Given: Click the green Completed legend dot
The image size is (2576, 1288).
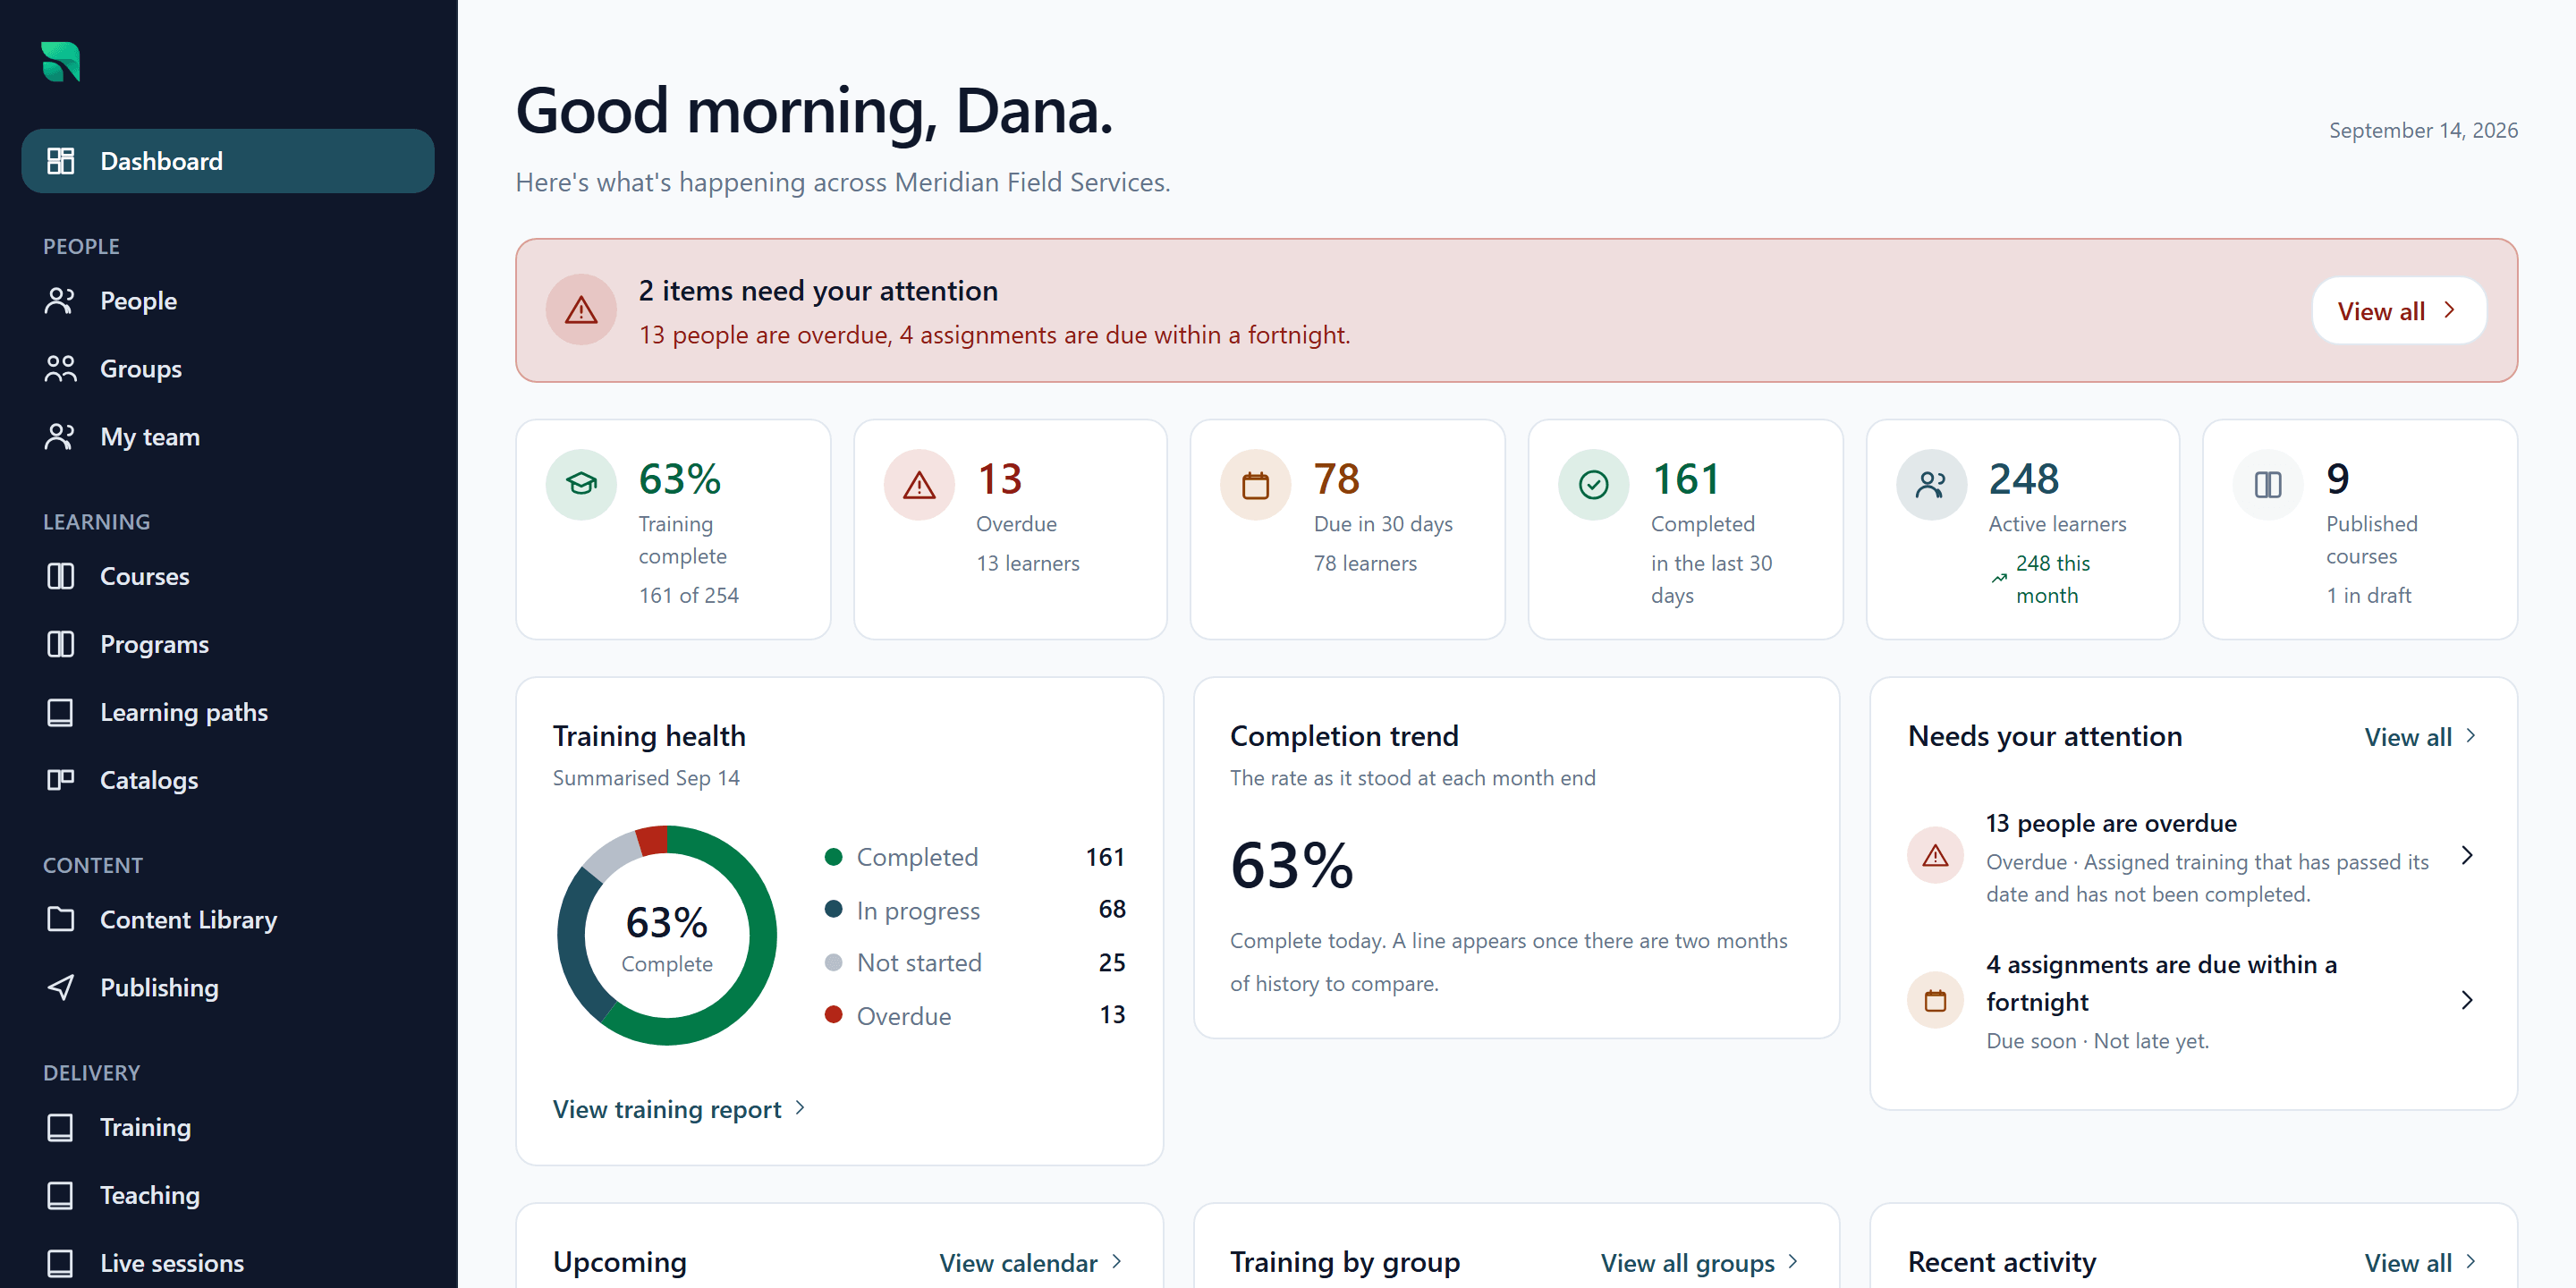Looking at the screenshot, I should [x=833, y=857].
